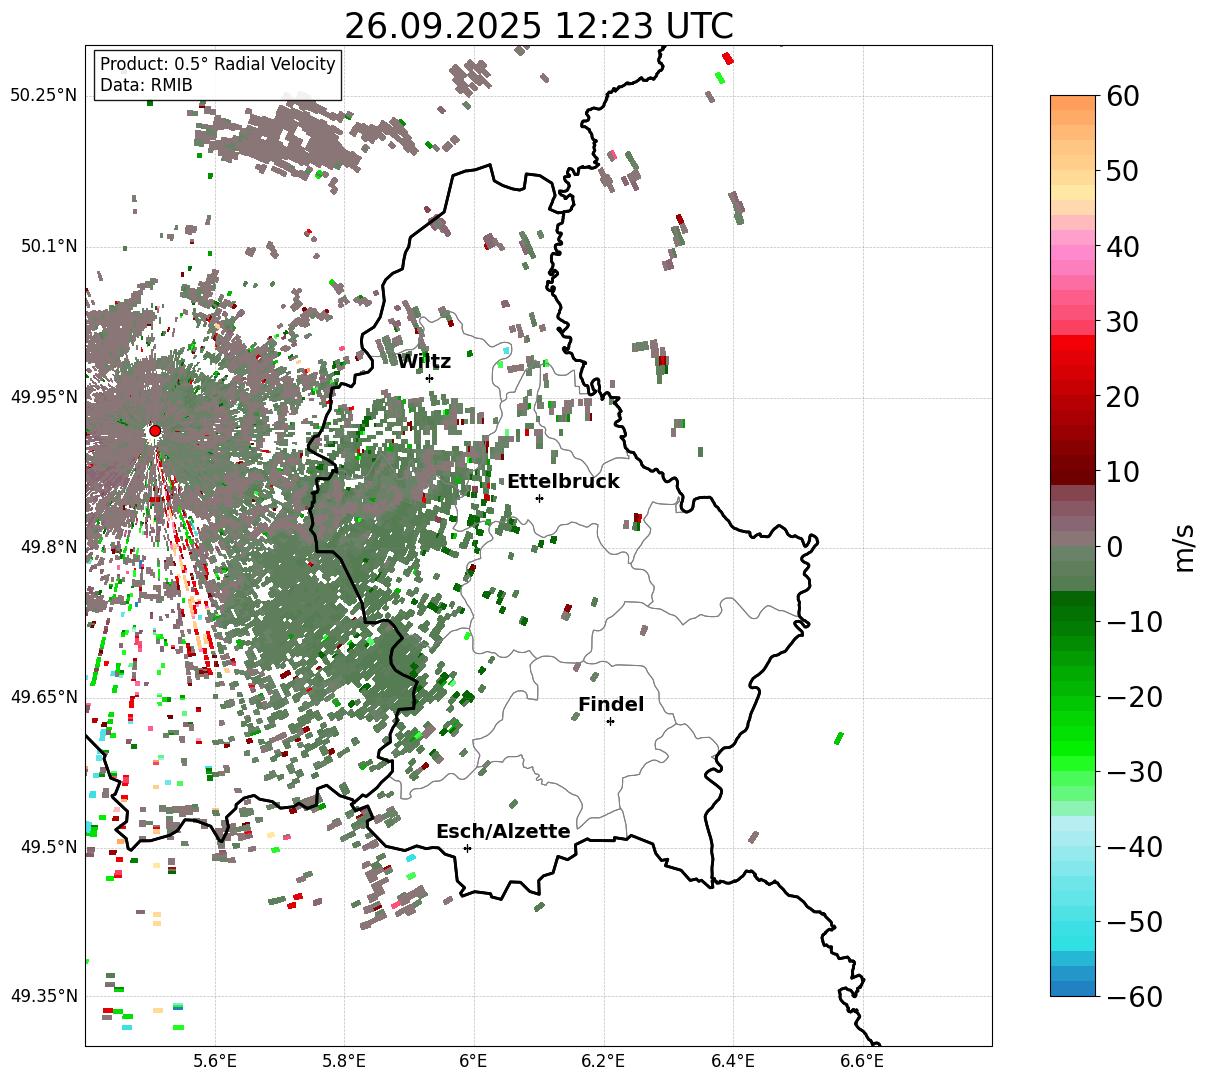Click the colorbar value 20

pyautogui.click(x=1121, y=397)
